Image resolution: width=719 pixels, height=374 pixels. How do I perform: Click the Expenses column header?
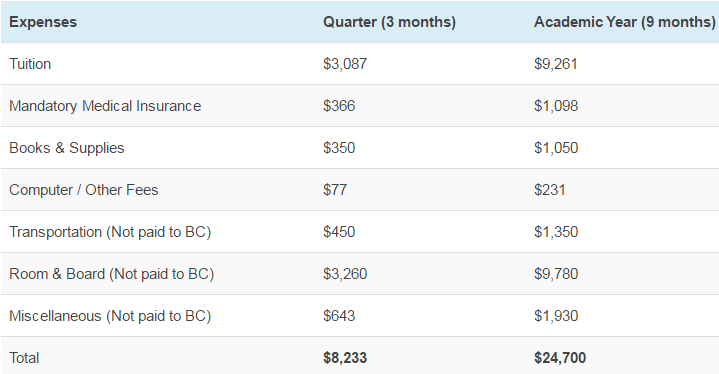click(x=43, y=22)
